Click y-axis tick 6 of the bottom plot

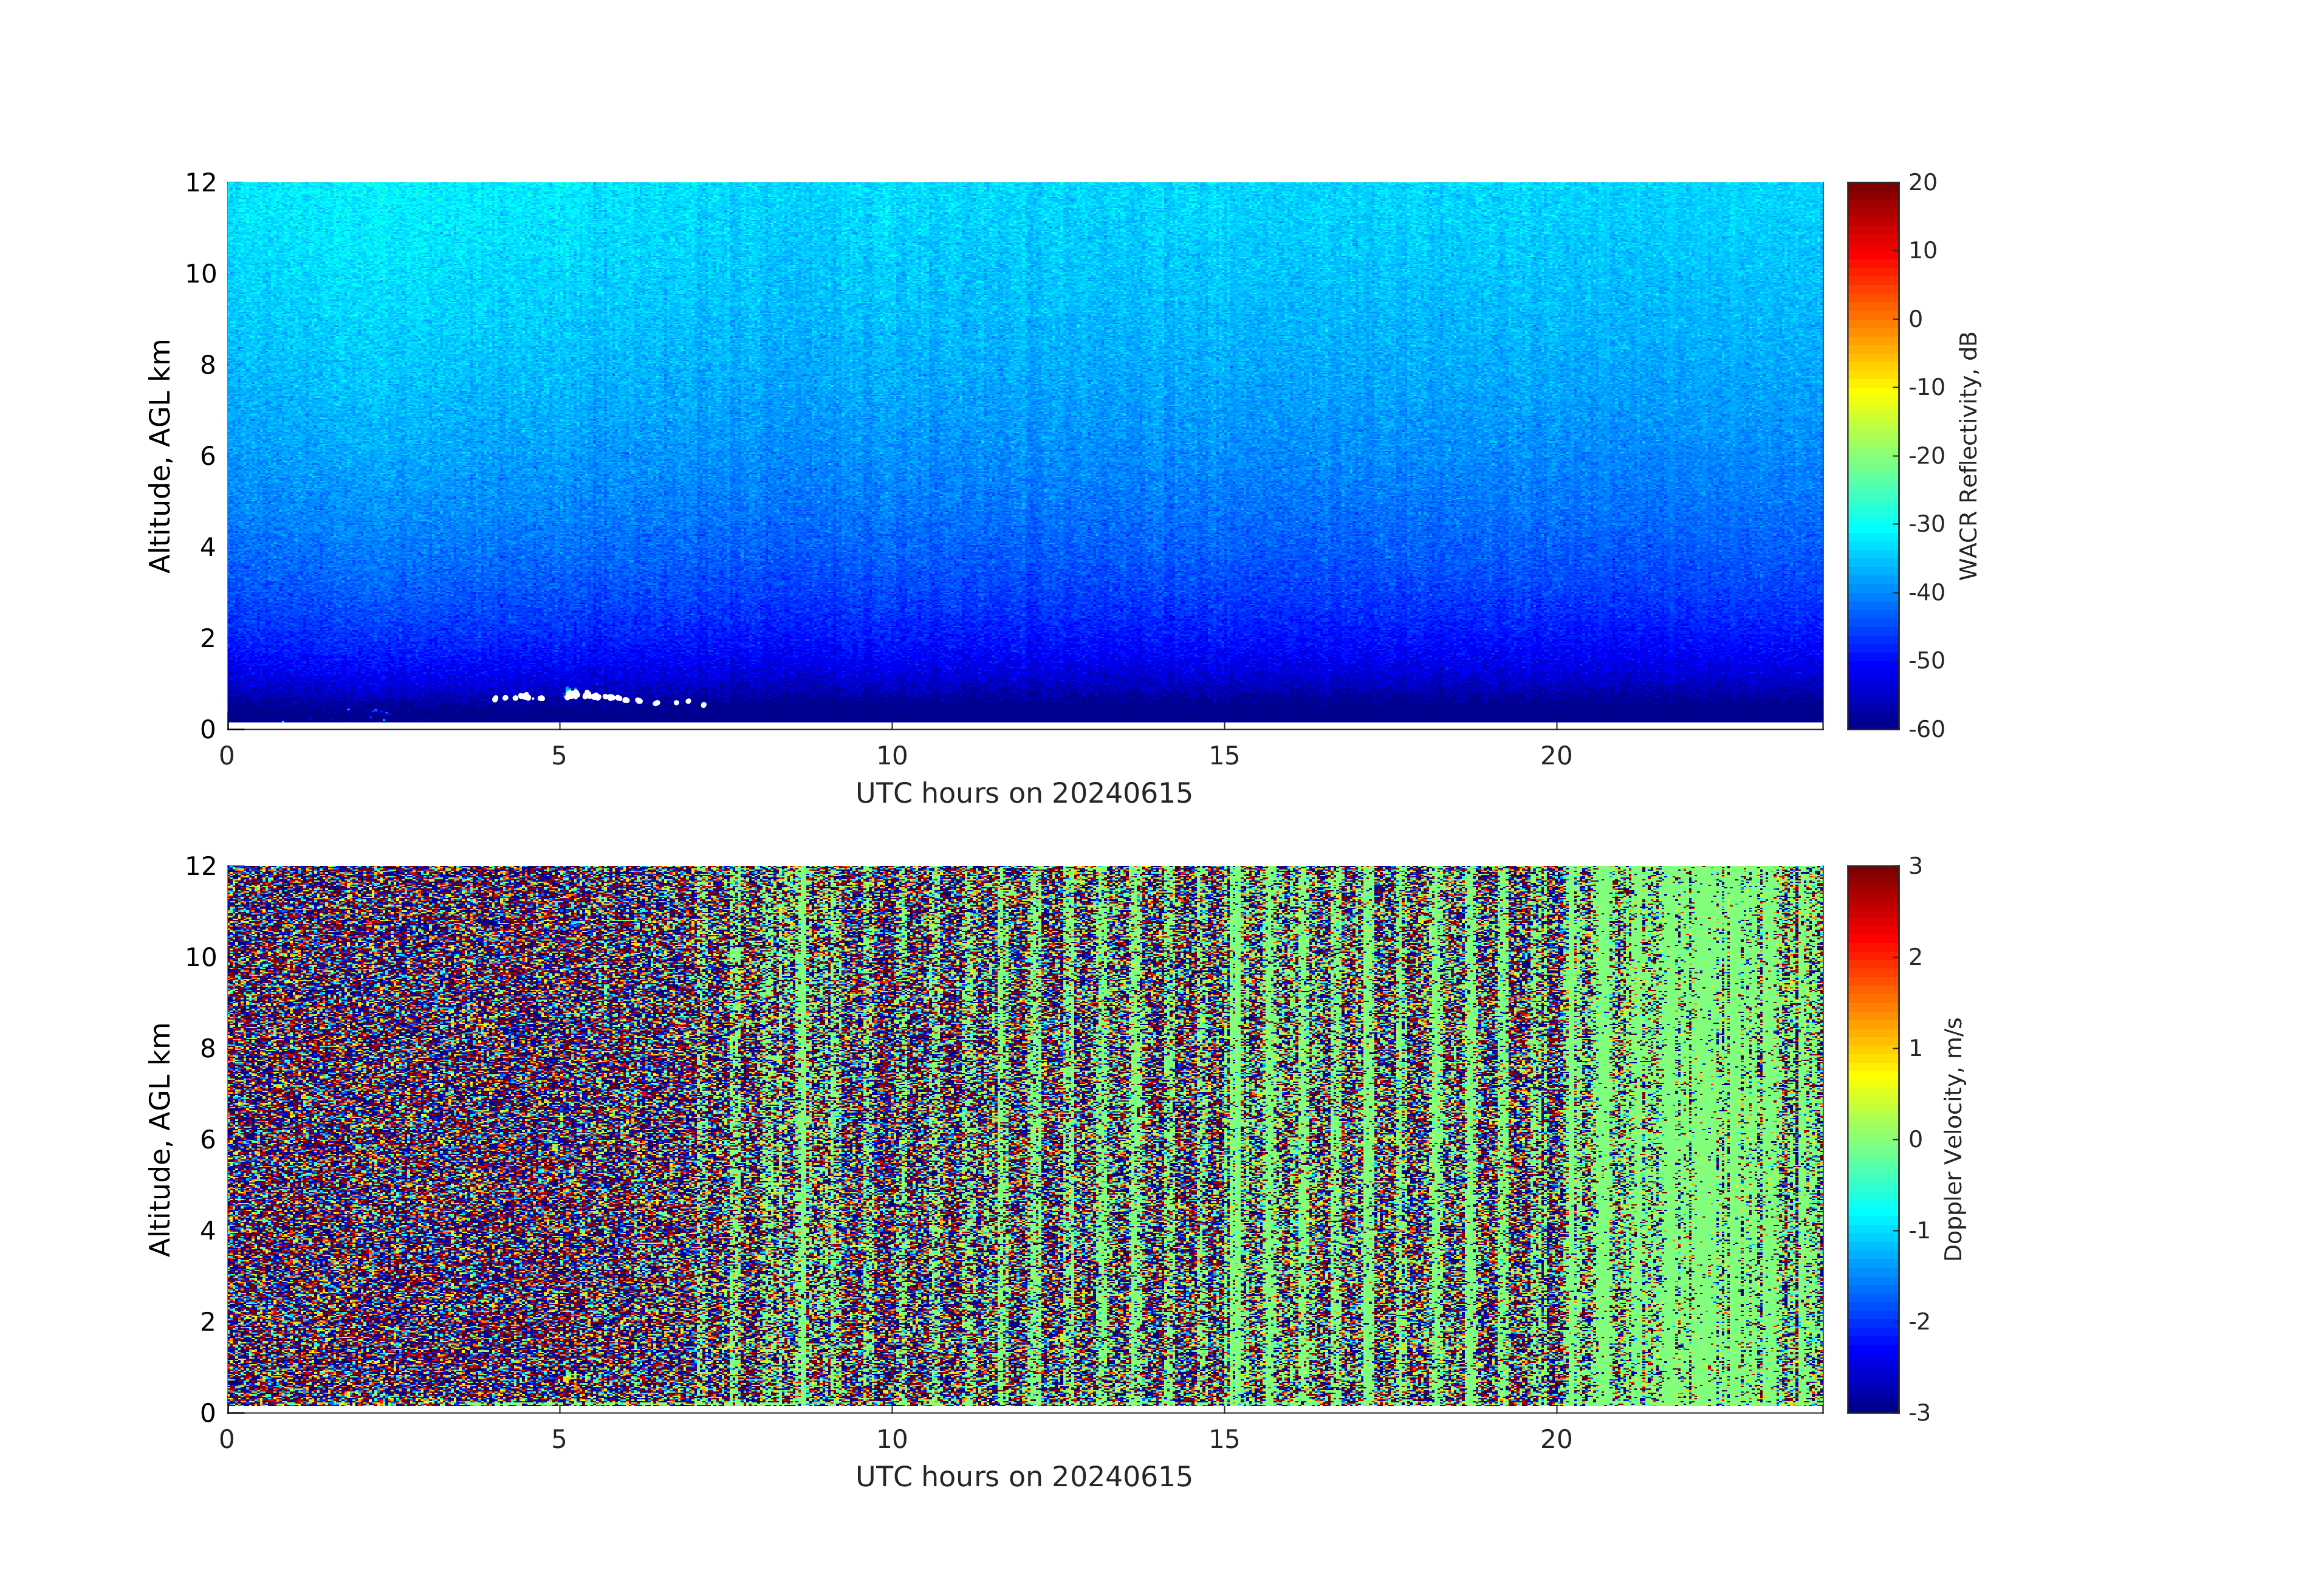point(207,1139)
